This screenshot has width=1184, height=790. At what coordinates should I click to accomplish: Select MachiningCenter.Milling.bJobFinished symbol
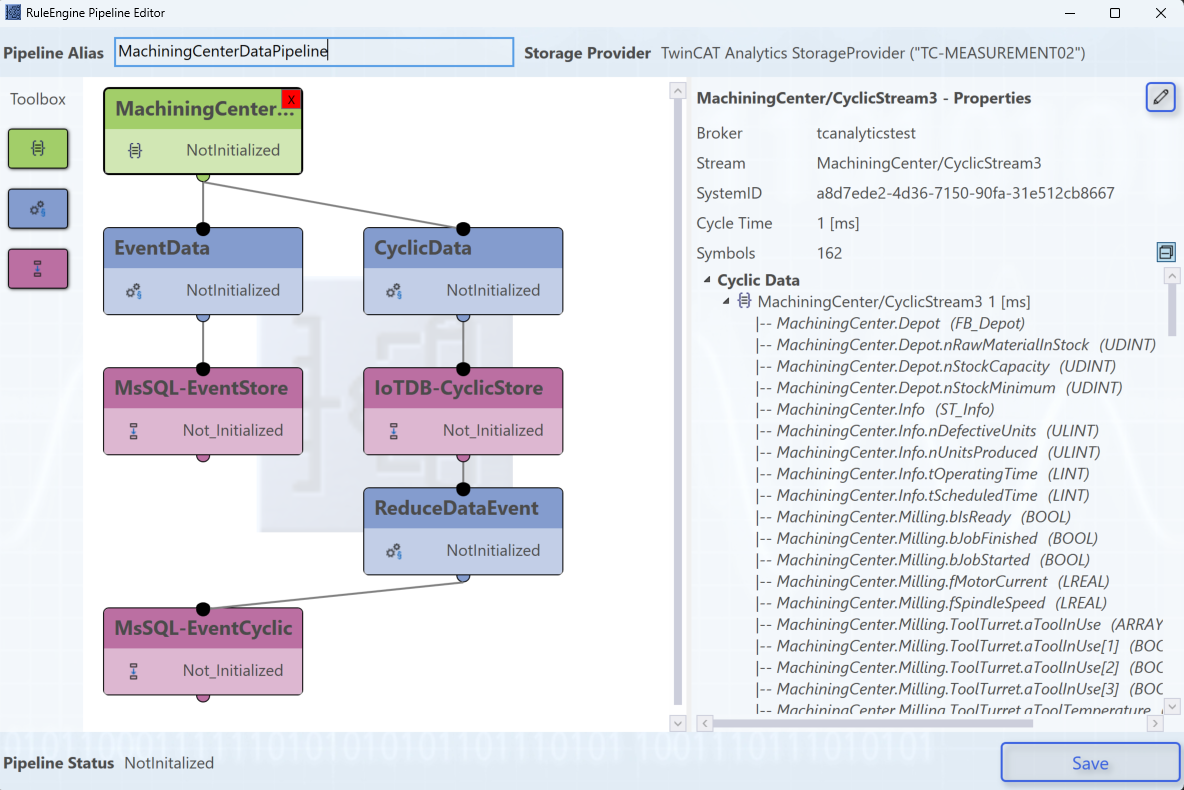click(x=936, y=538)
